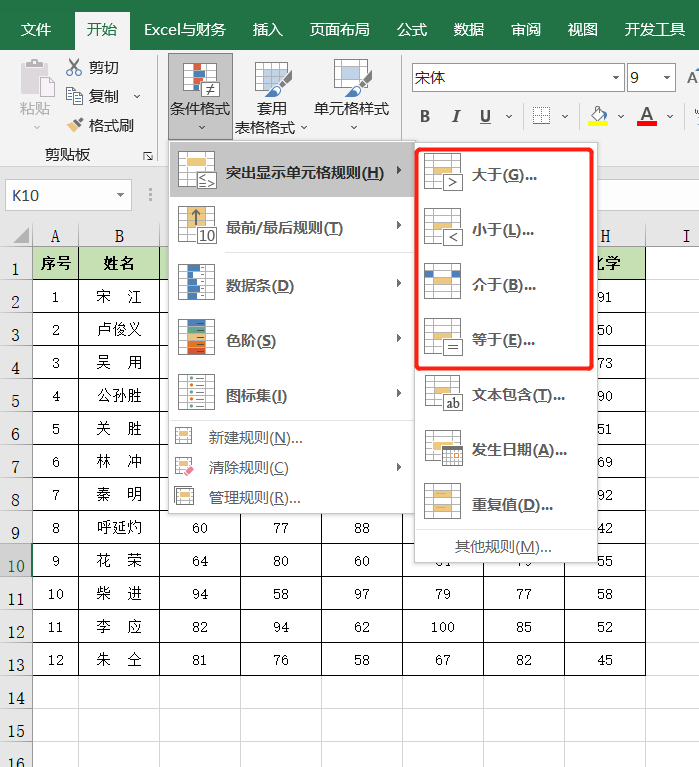699x767 pixels.
Task: Click cell containing 公孙胜
Action: click(x=119, y=395)
